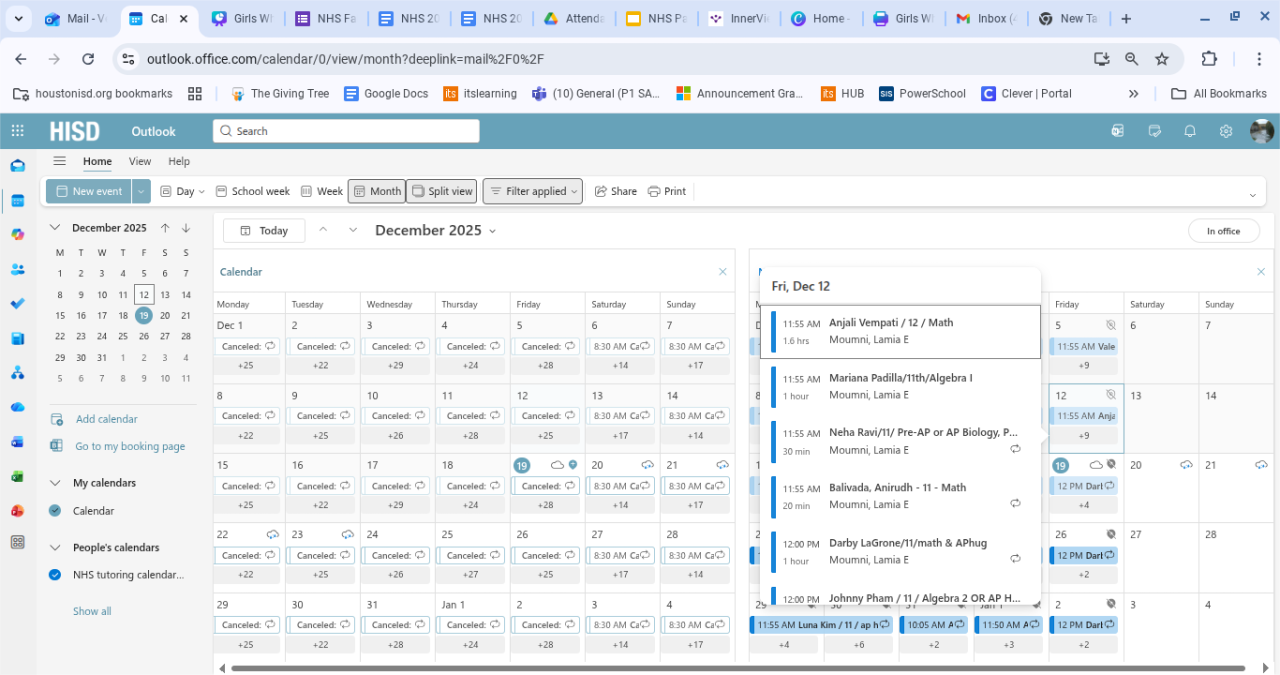Click the In office status button

tap(1223, 231)
